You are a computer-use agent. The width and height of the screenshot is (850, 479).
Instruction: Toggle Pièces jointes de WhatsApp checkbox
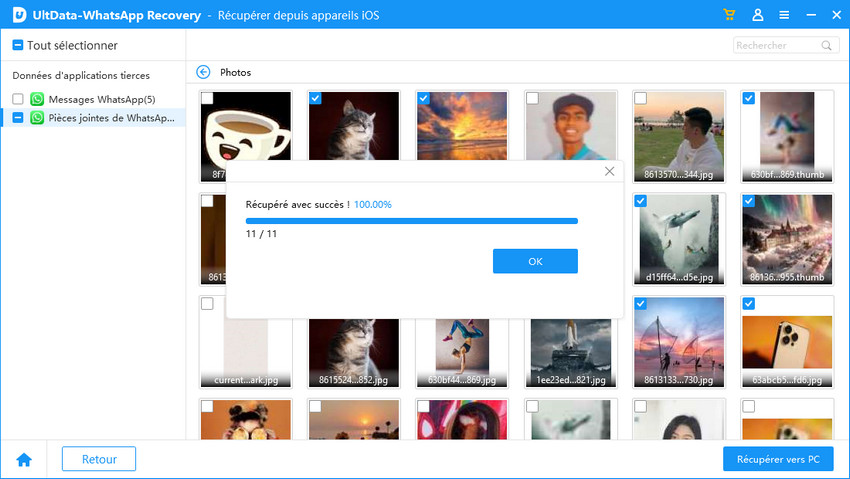click(18, 117)
